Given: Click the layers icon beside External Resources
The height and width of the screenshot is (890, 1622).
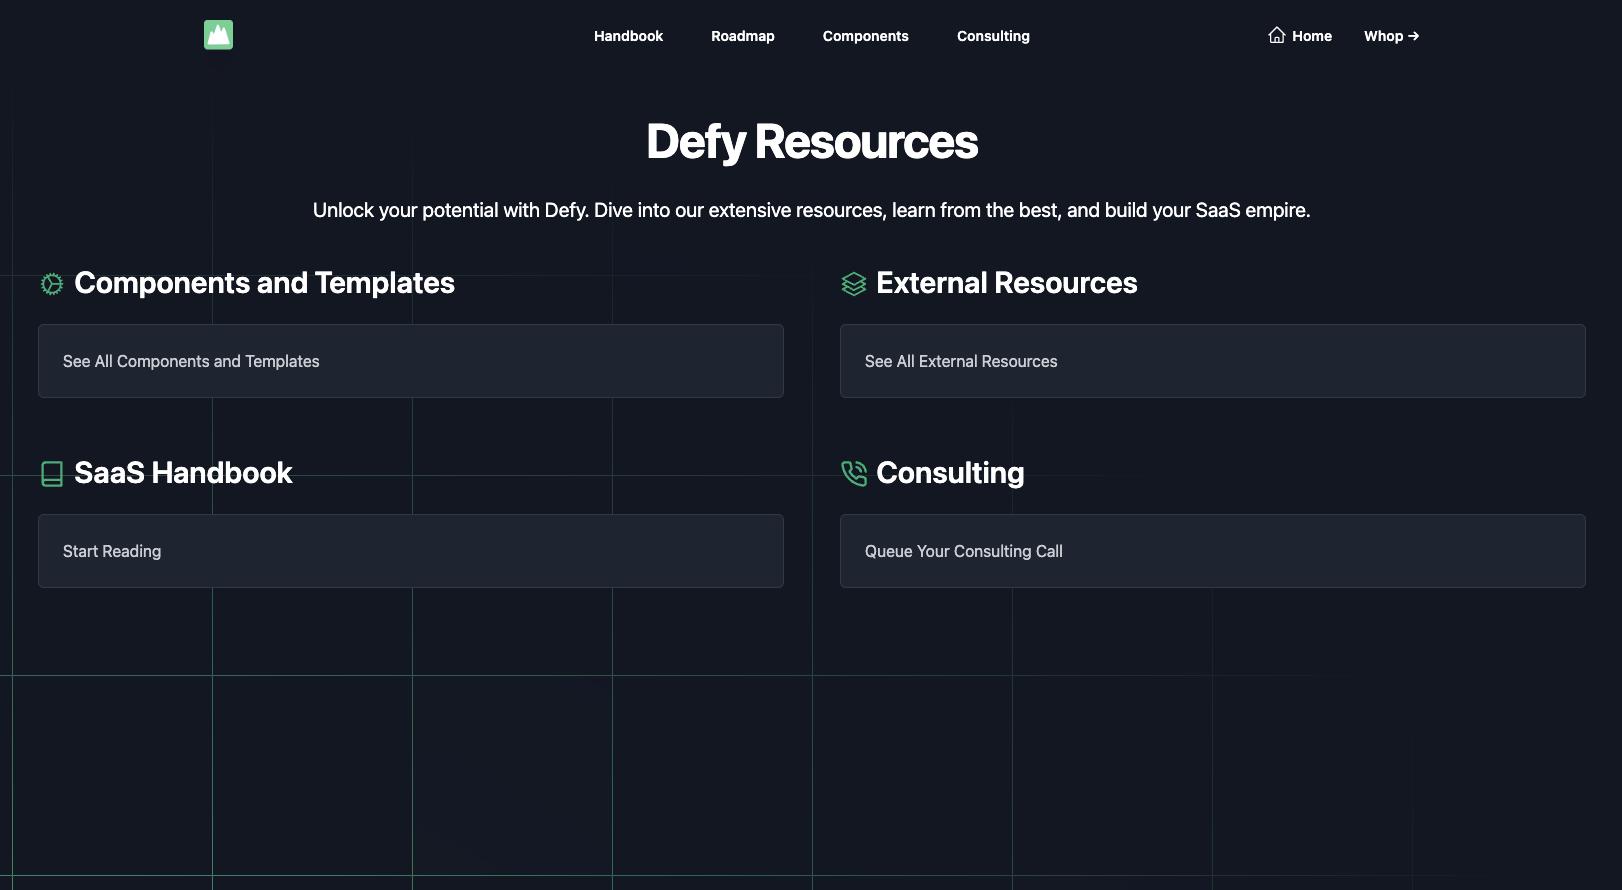Looking at the screenshot, I should point(854,284).
